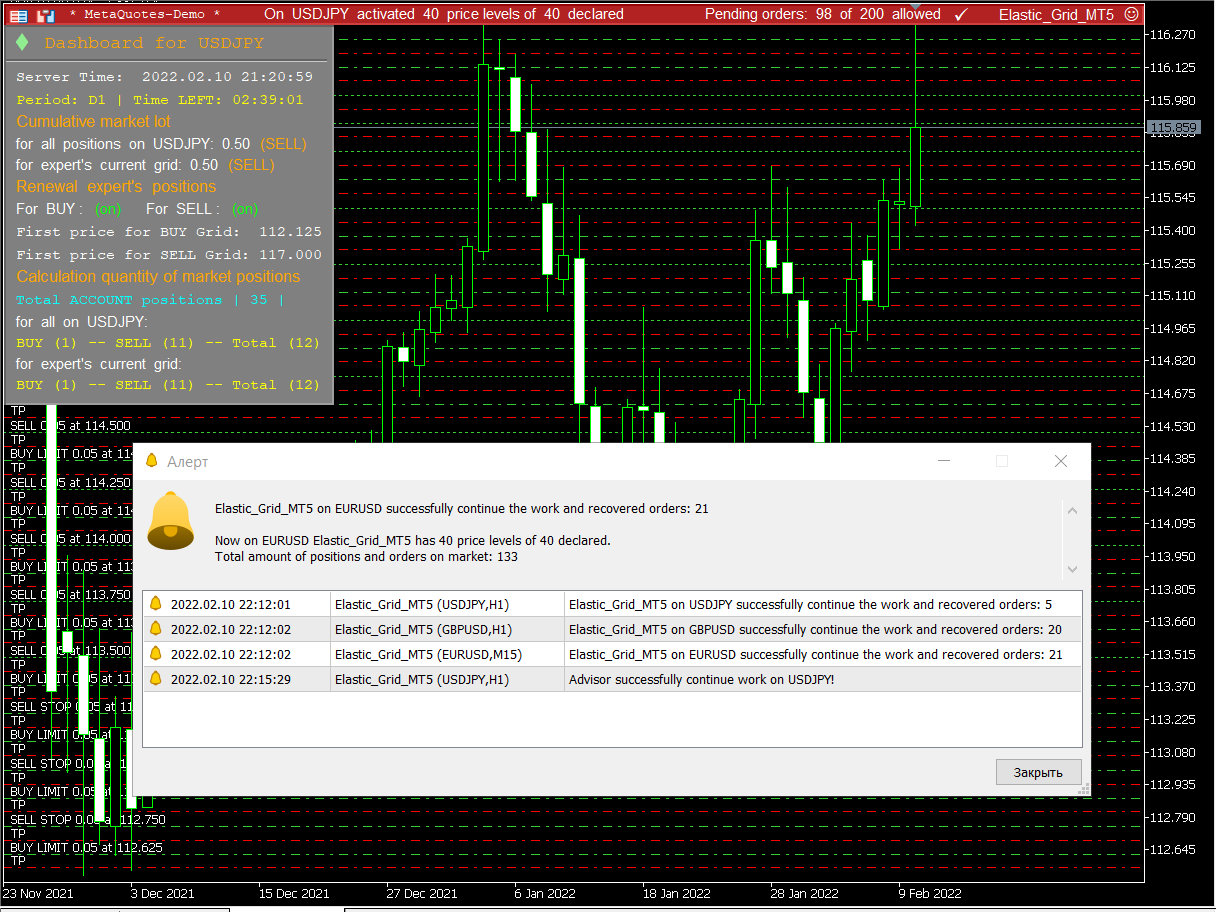This screenshot has height=912, width=1216.
Task: Click 'Total ACCOUNT positions | 35 |' line
Action: coord(150,300)
